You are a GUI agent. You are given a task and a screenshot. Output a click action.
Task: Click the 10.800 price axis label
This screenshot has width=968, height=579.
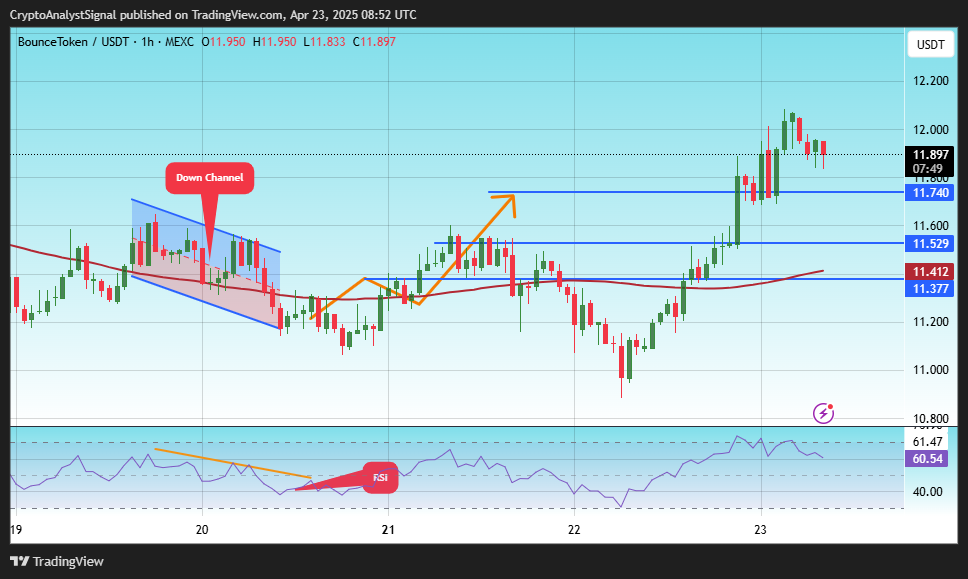930,419
